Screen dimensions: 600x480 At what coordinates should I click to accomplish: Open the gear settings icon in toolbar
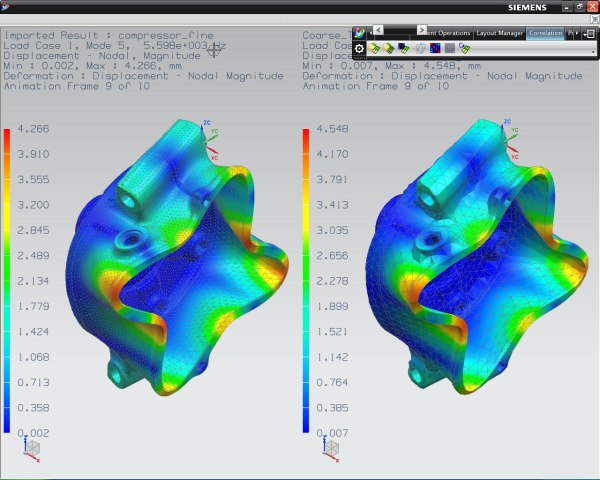tap(360, 48)
